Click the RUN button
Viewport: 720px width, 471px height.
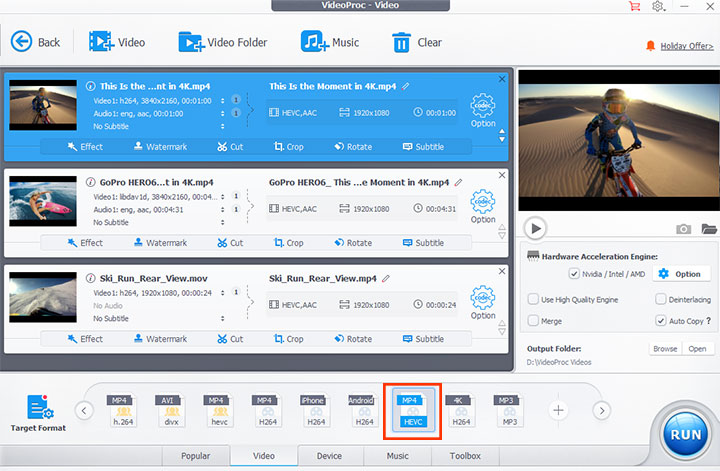(x=686, y=435)
